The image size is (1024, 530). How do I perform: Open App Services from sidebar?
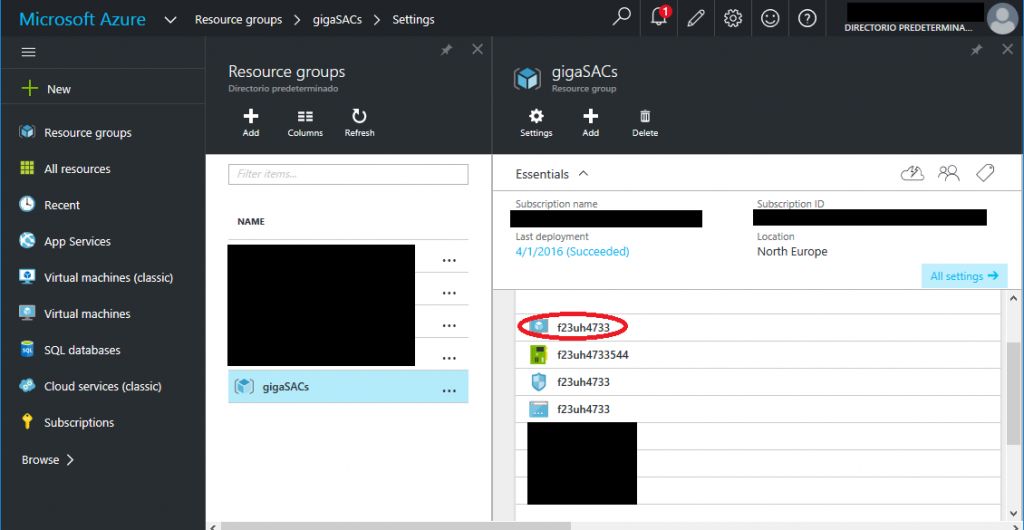(x=77, y=242)
